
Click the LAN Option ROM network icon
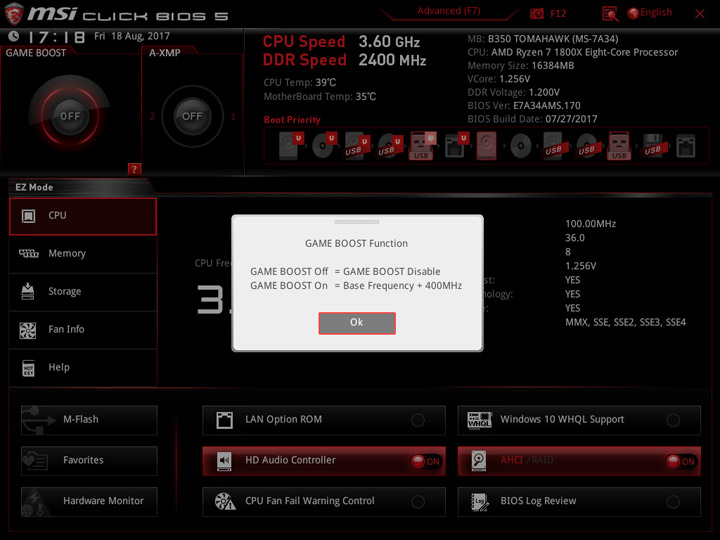pos(225,420)
